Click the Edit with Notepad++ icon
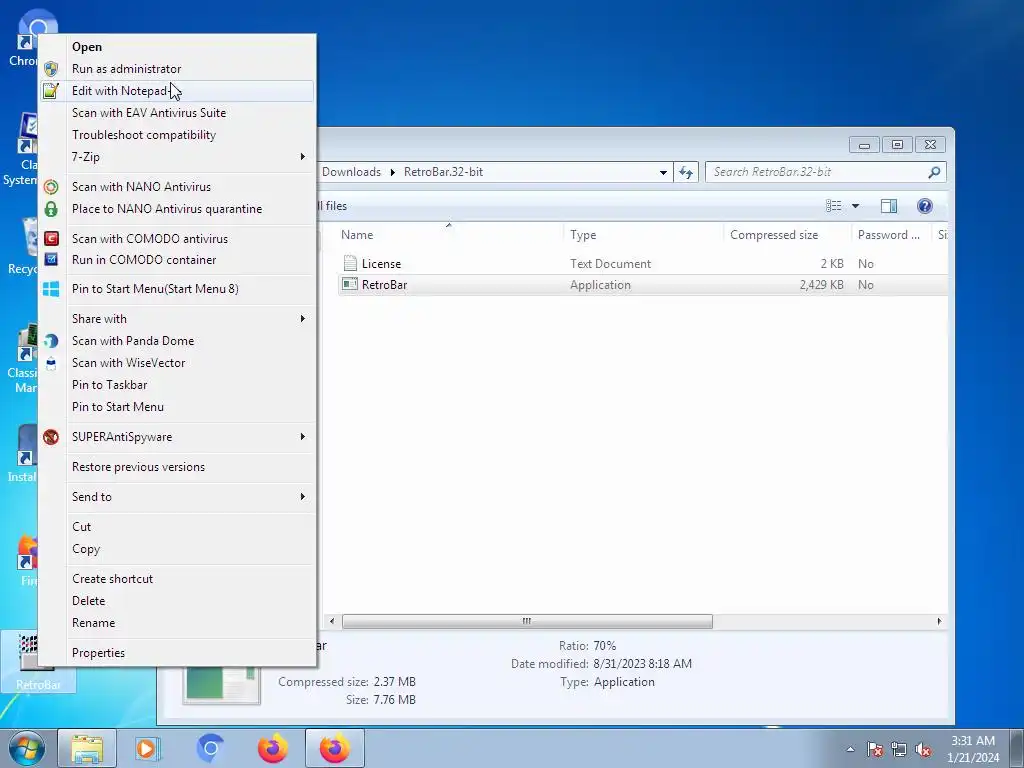 pos(51,91)
